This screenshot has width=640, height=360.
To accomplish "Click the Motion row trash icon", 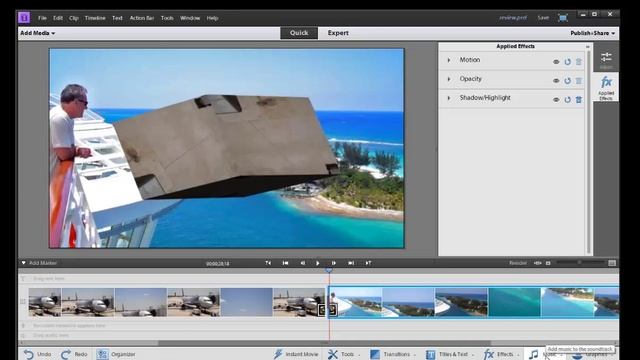I will click(579, 62).
